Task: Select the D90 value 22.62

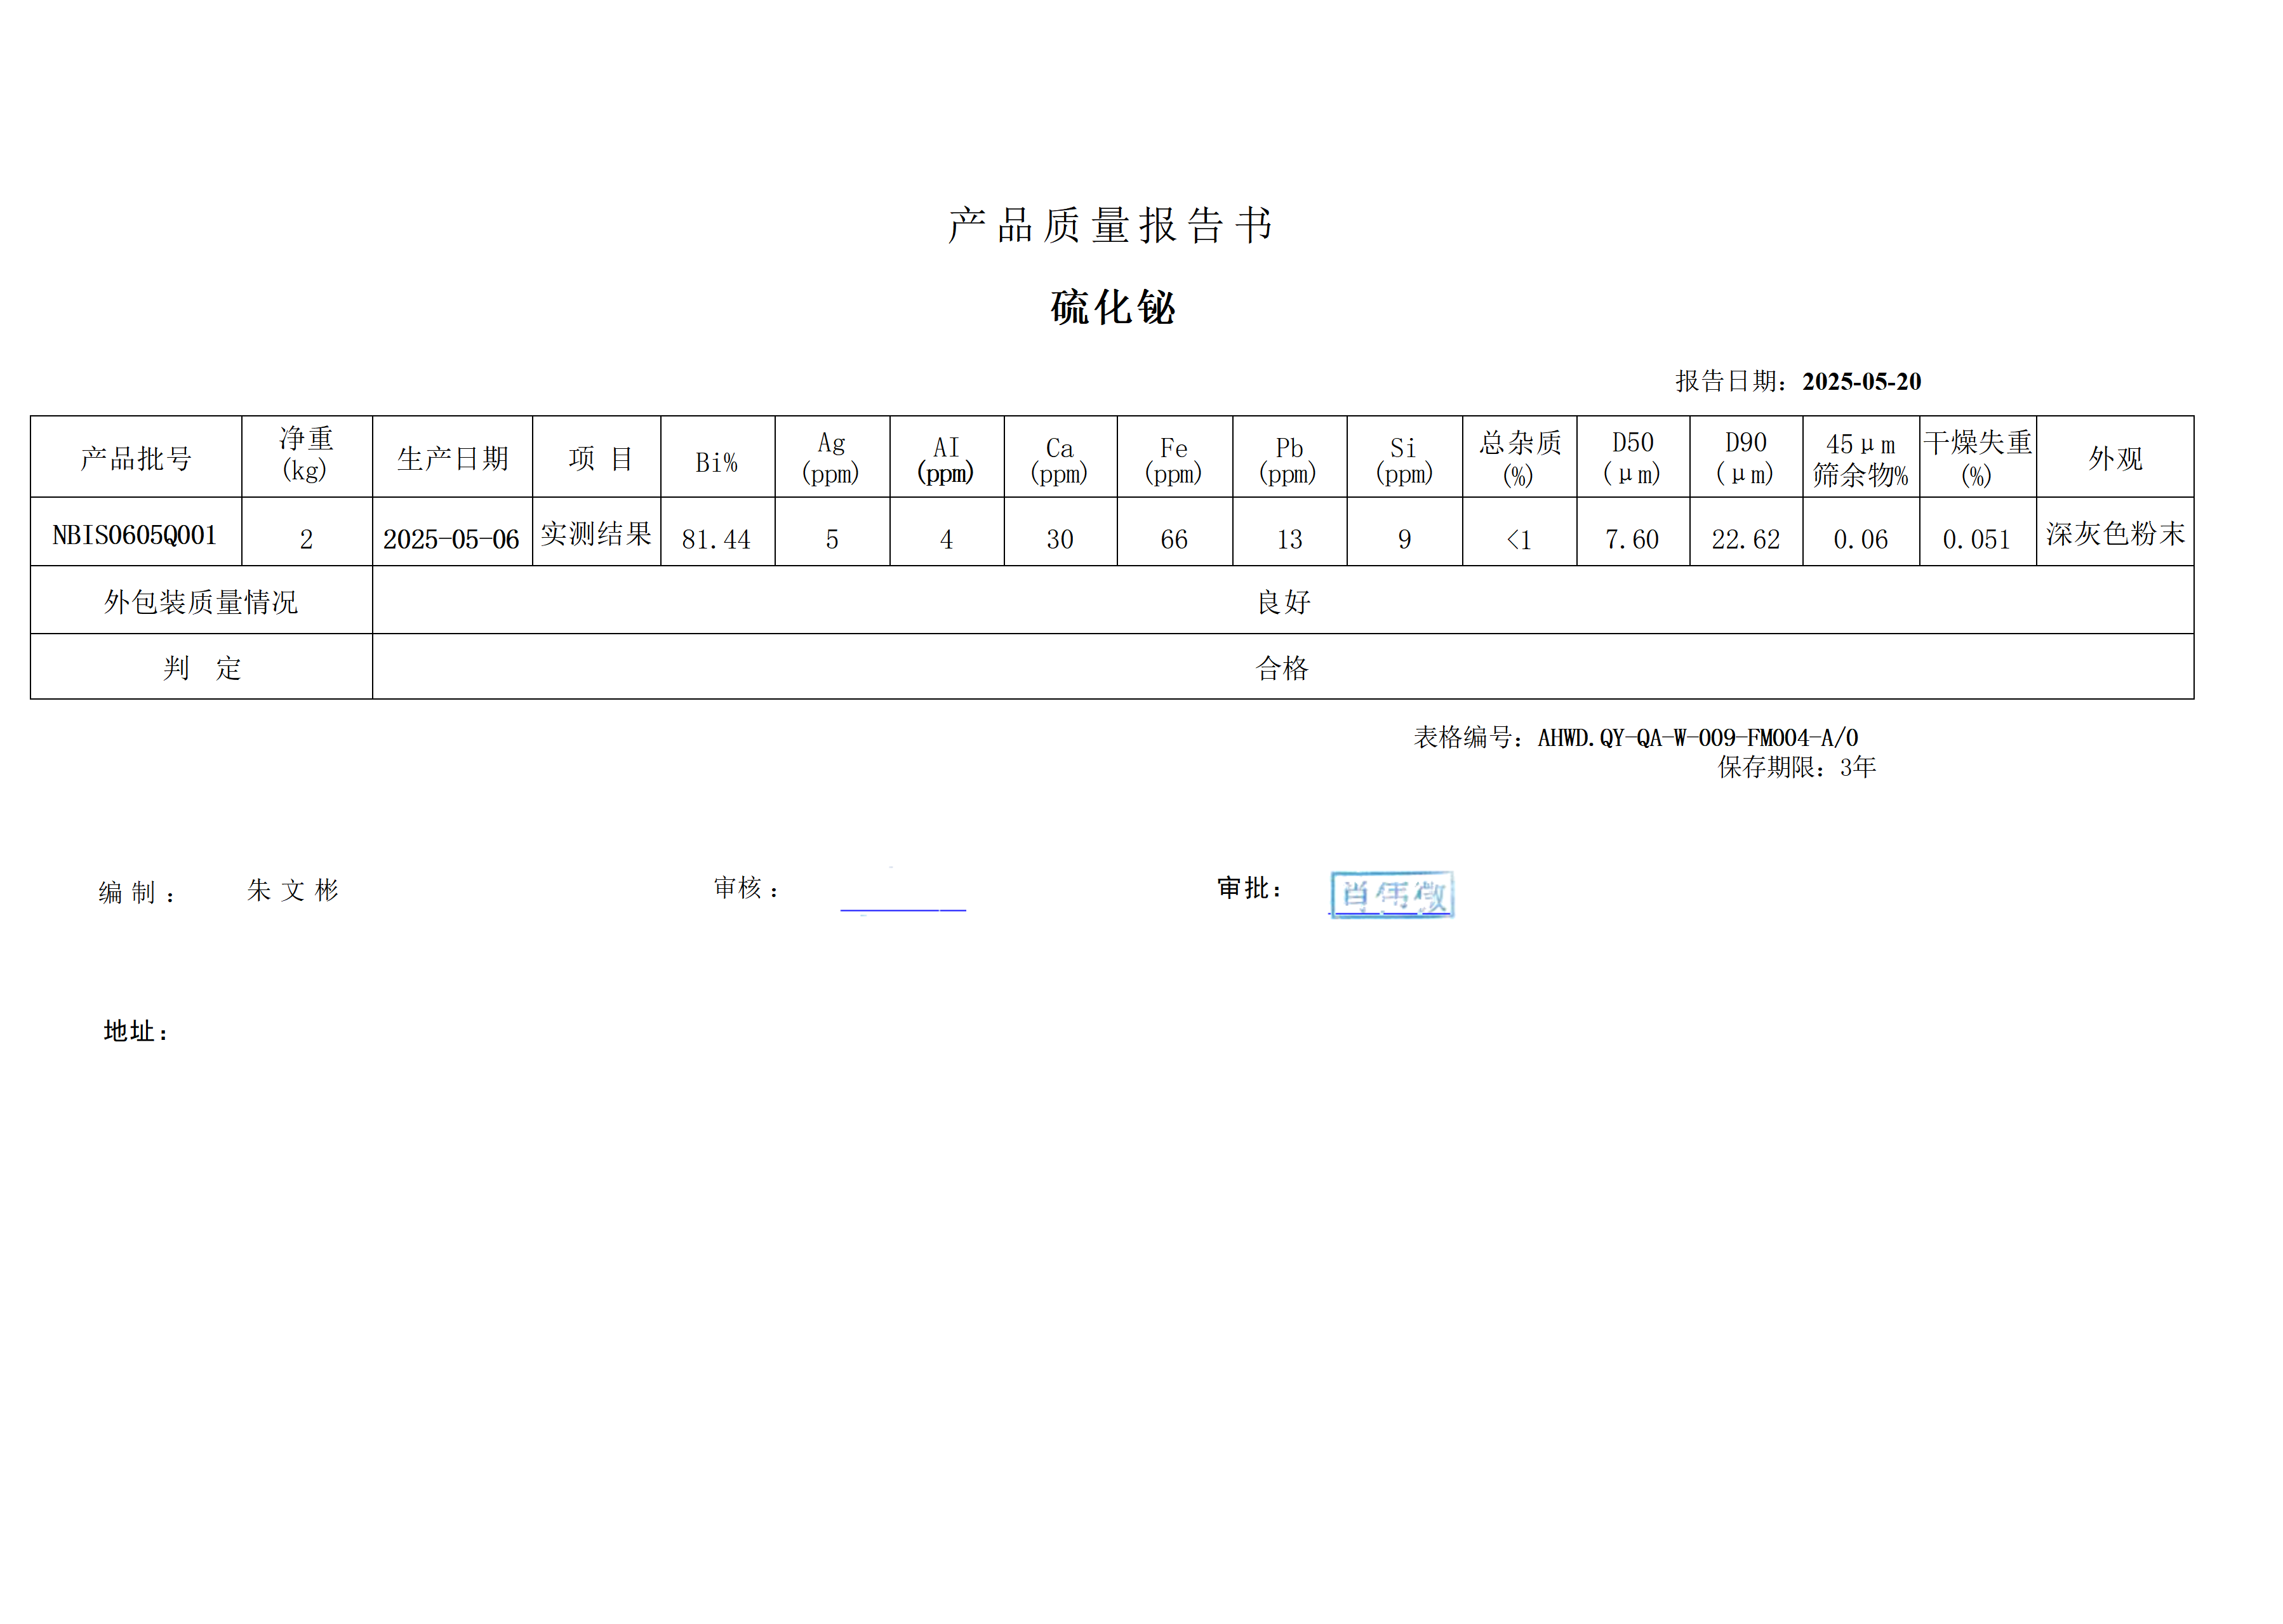Action: click(x=1745, y=539)
